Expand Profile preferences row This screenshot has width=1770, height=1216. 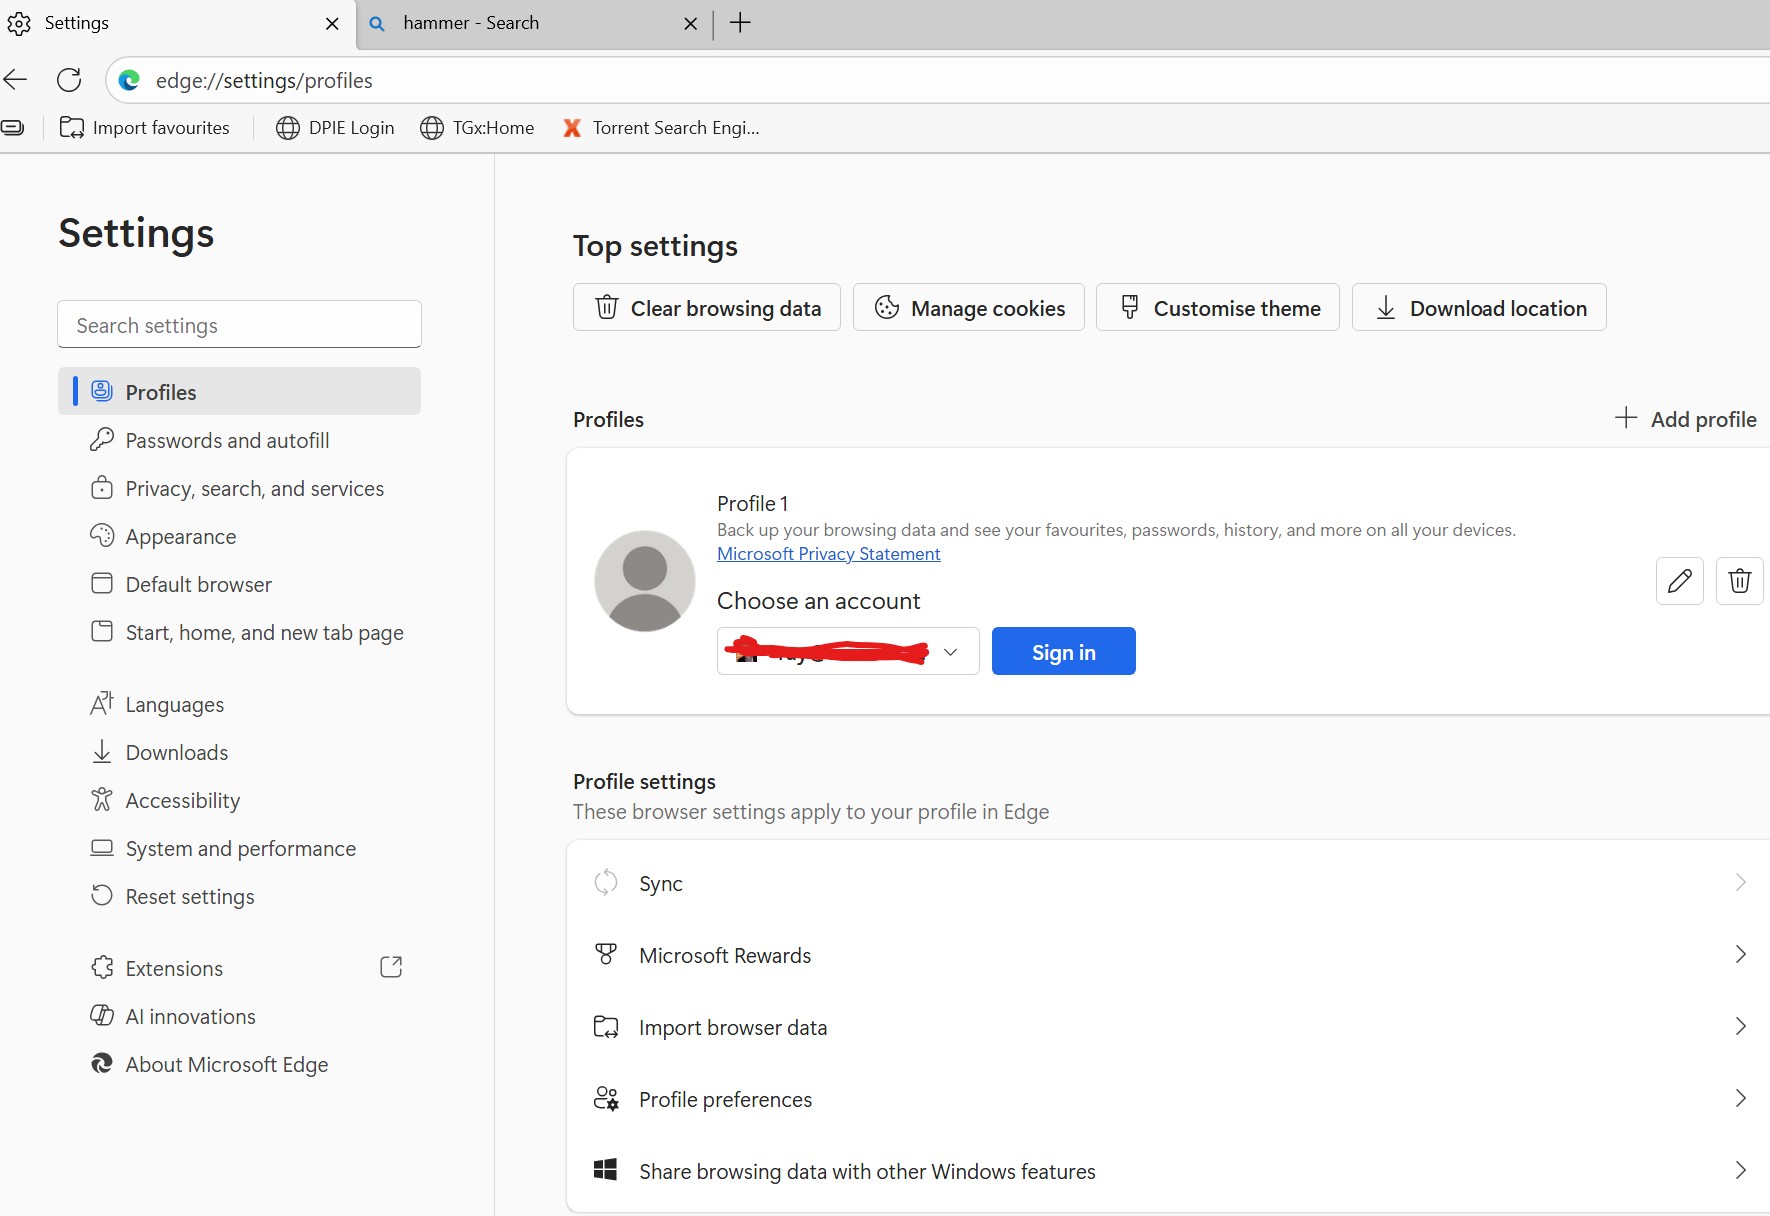[x=1167, y=1099]
